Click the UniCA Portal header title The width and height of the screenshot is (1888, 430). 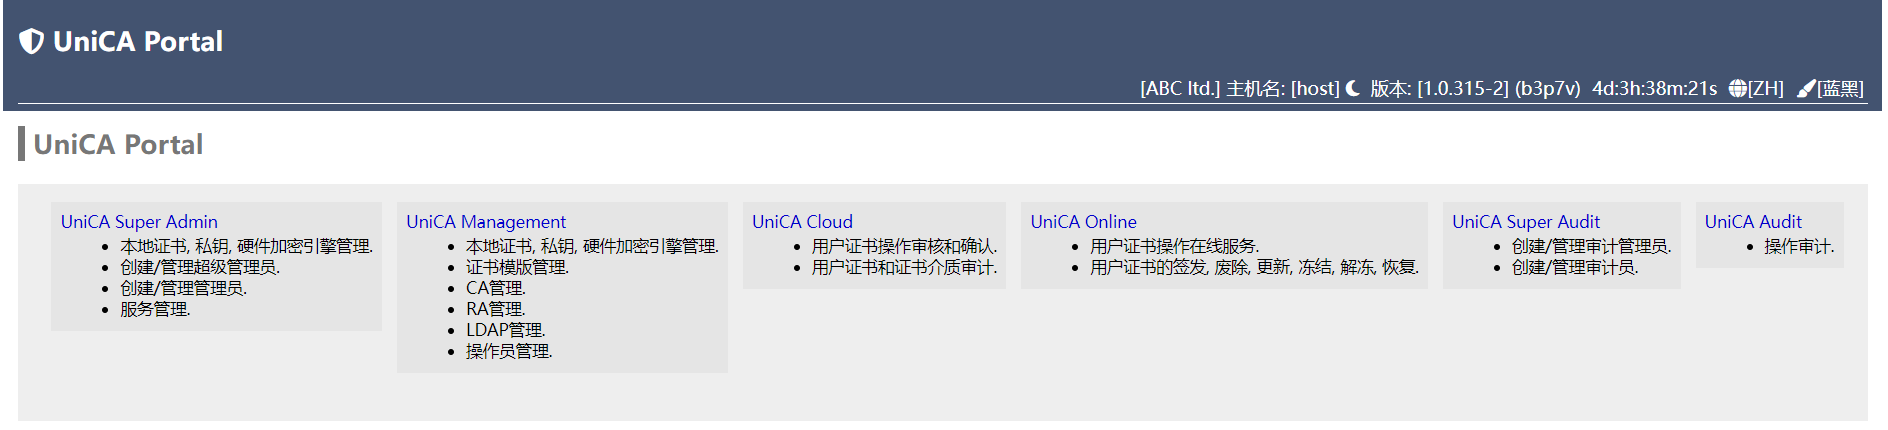(x=138, y=41)
